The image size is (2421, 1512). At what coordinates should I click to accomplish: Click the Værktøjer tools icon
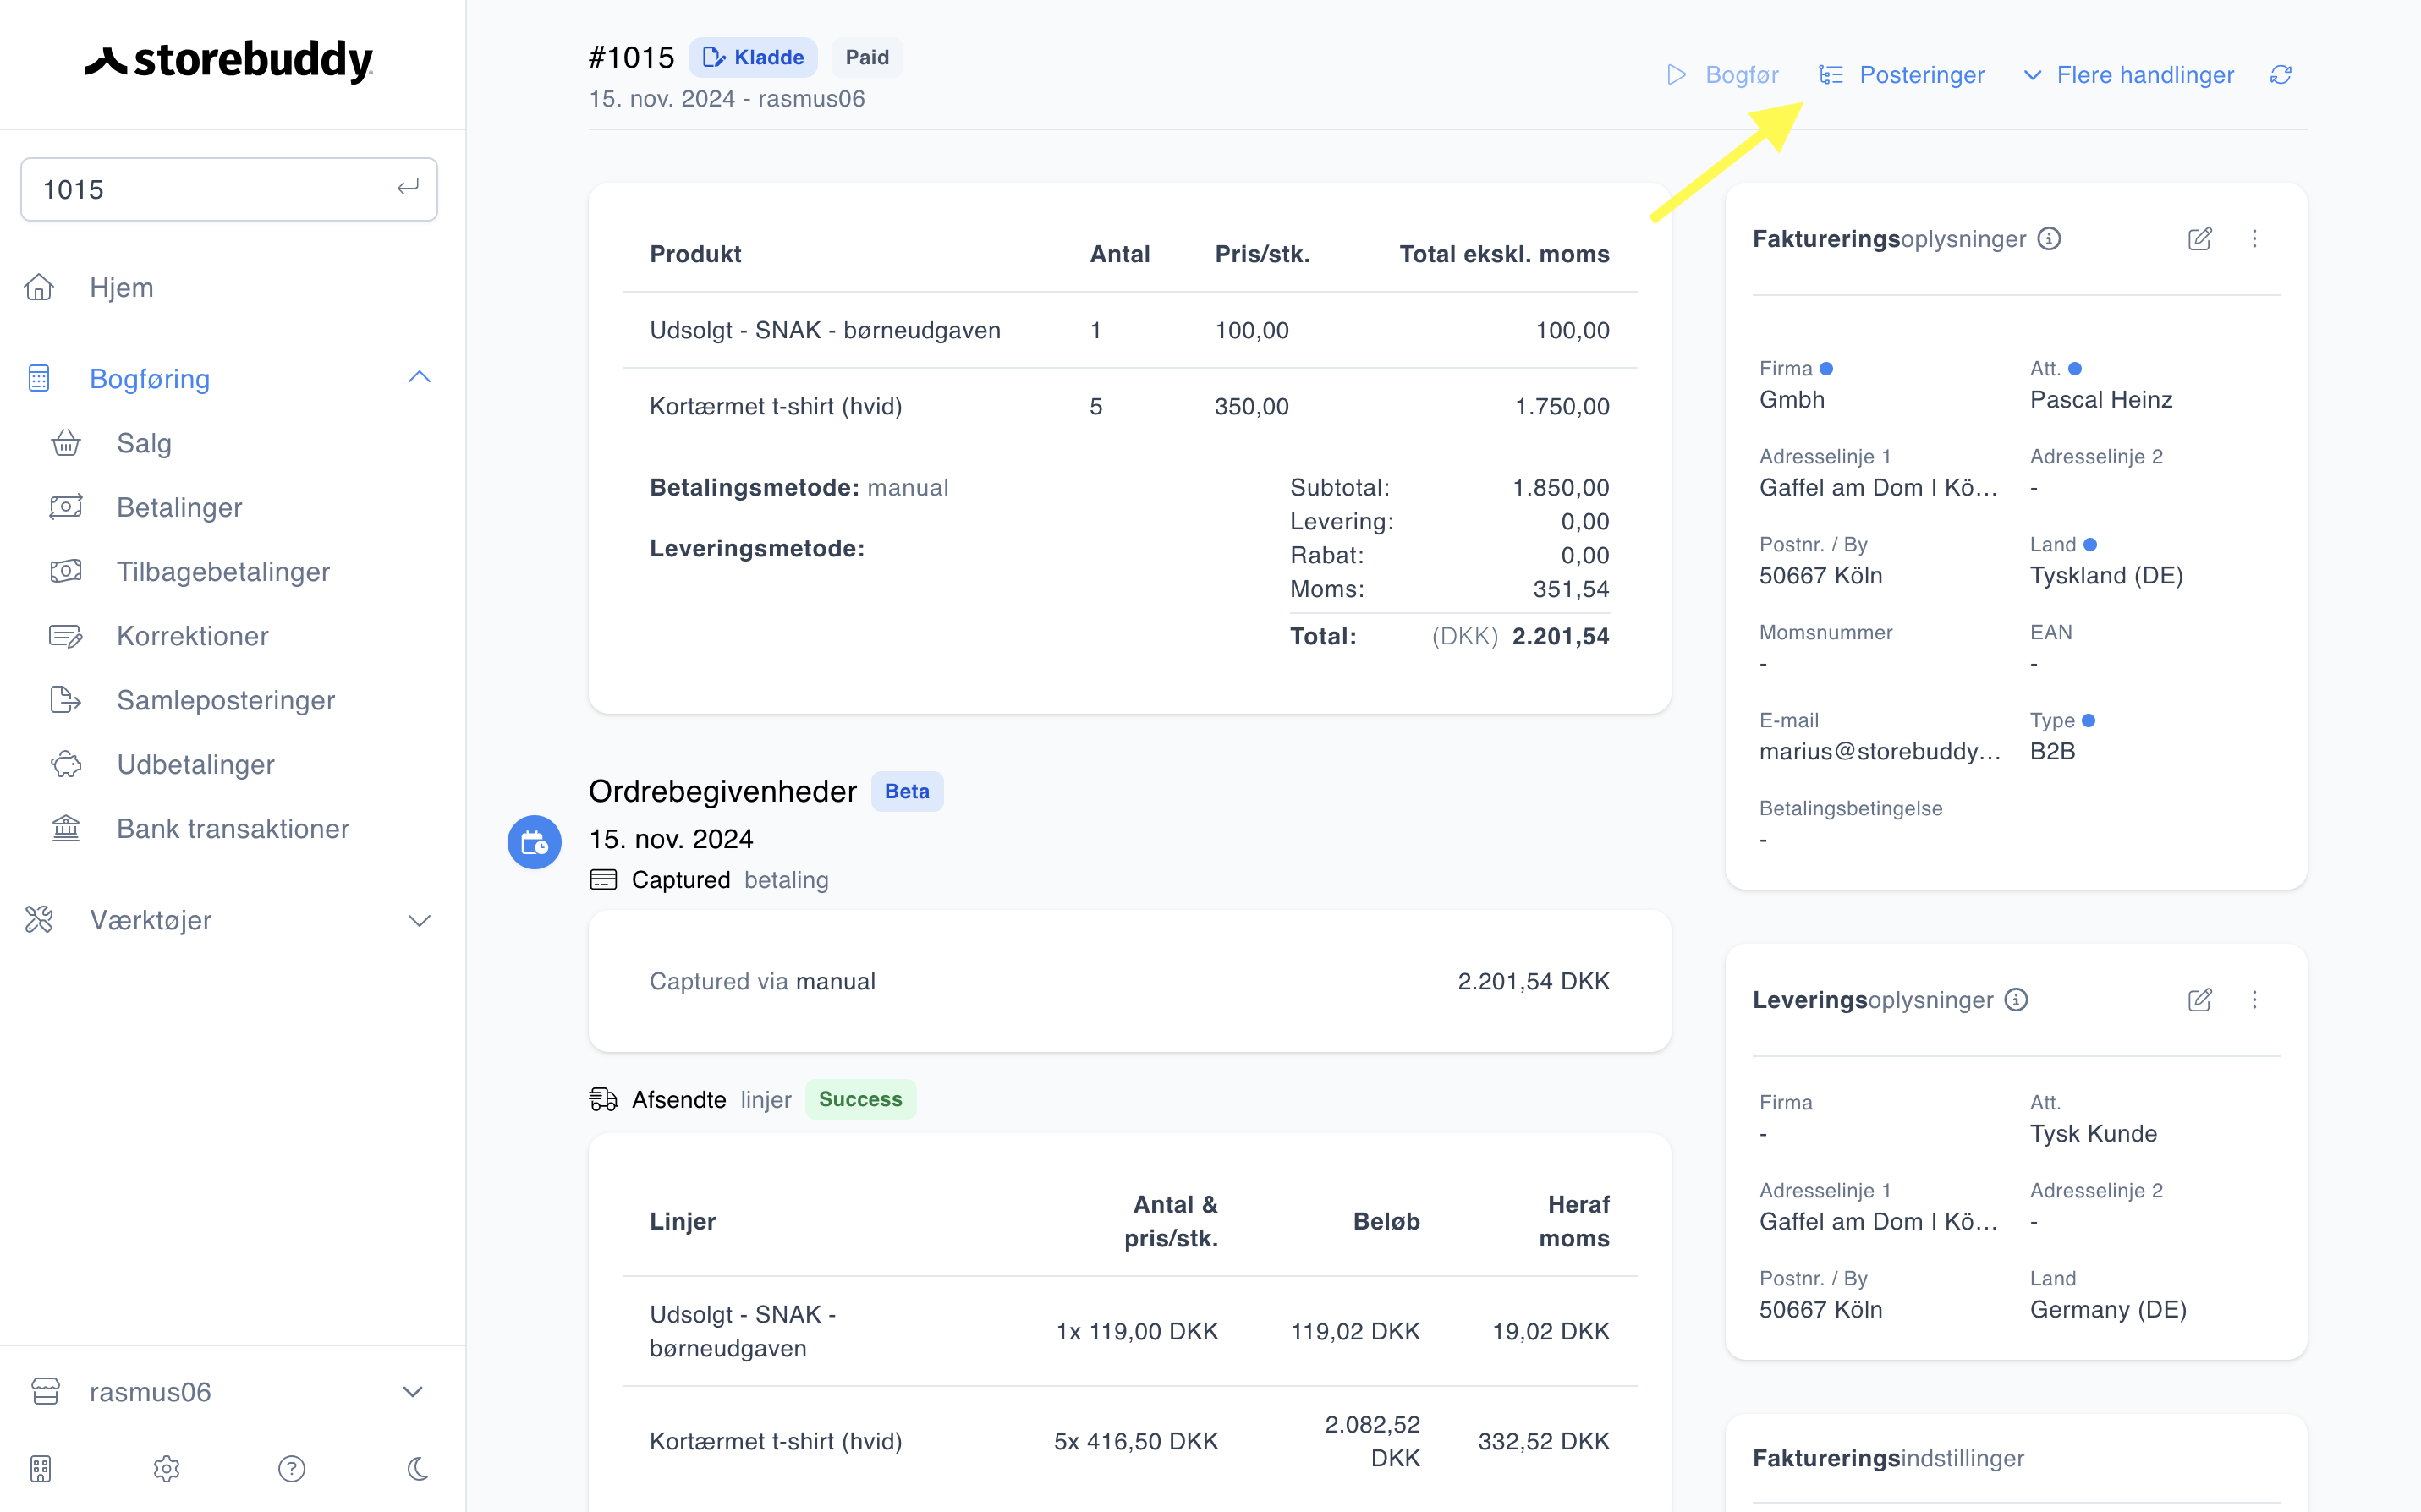[x=39, y=919]
